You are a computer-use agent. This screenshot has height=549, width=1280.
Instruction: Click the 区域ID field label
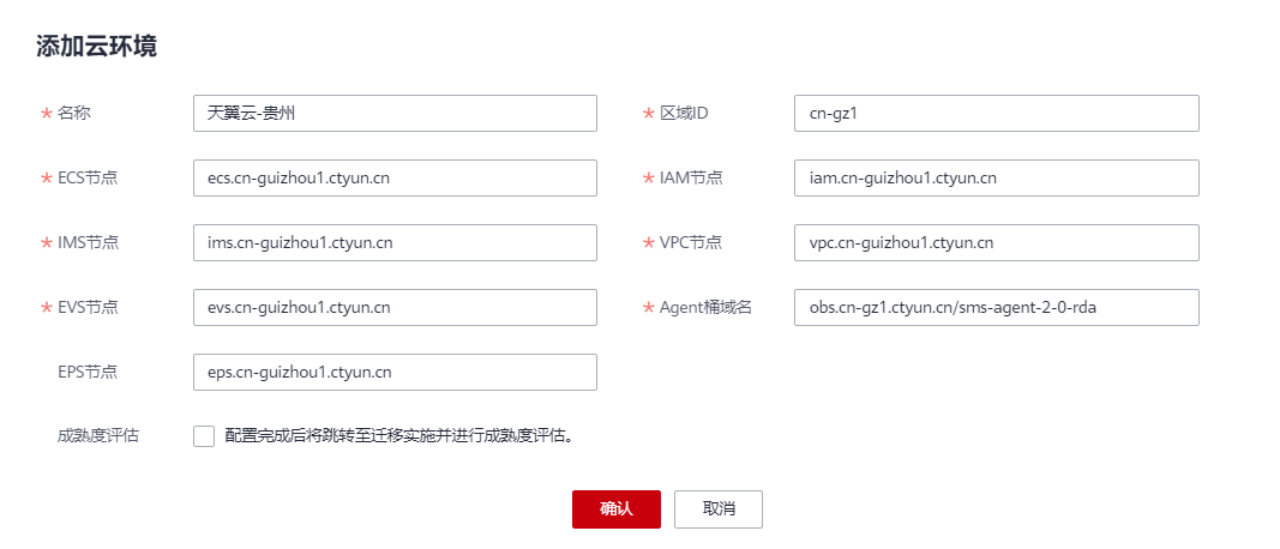[x=684, y=113]
